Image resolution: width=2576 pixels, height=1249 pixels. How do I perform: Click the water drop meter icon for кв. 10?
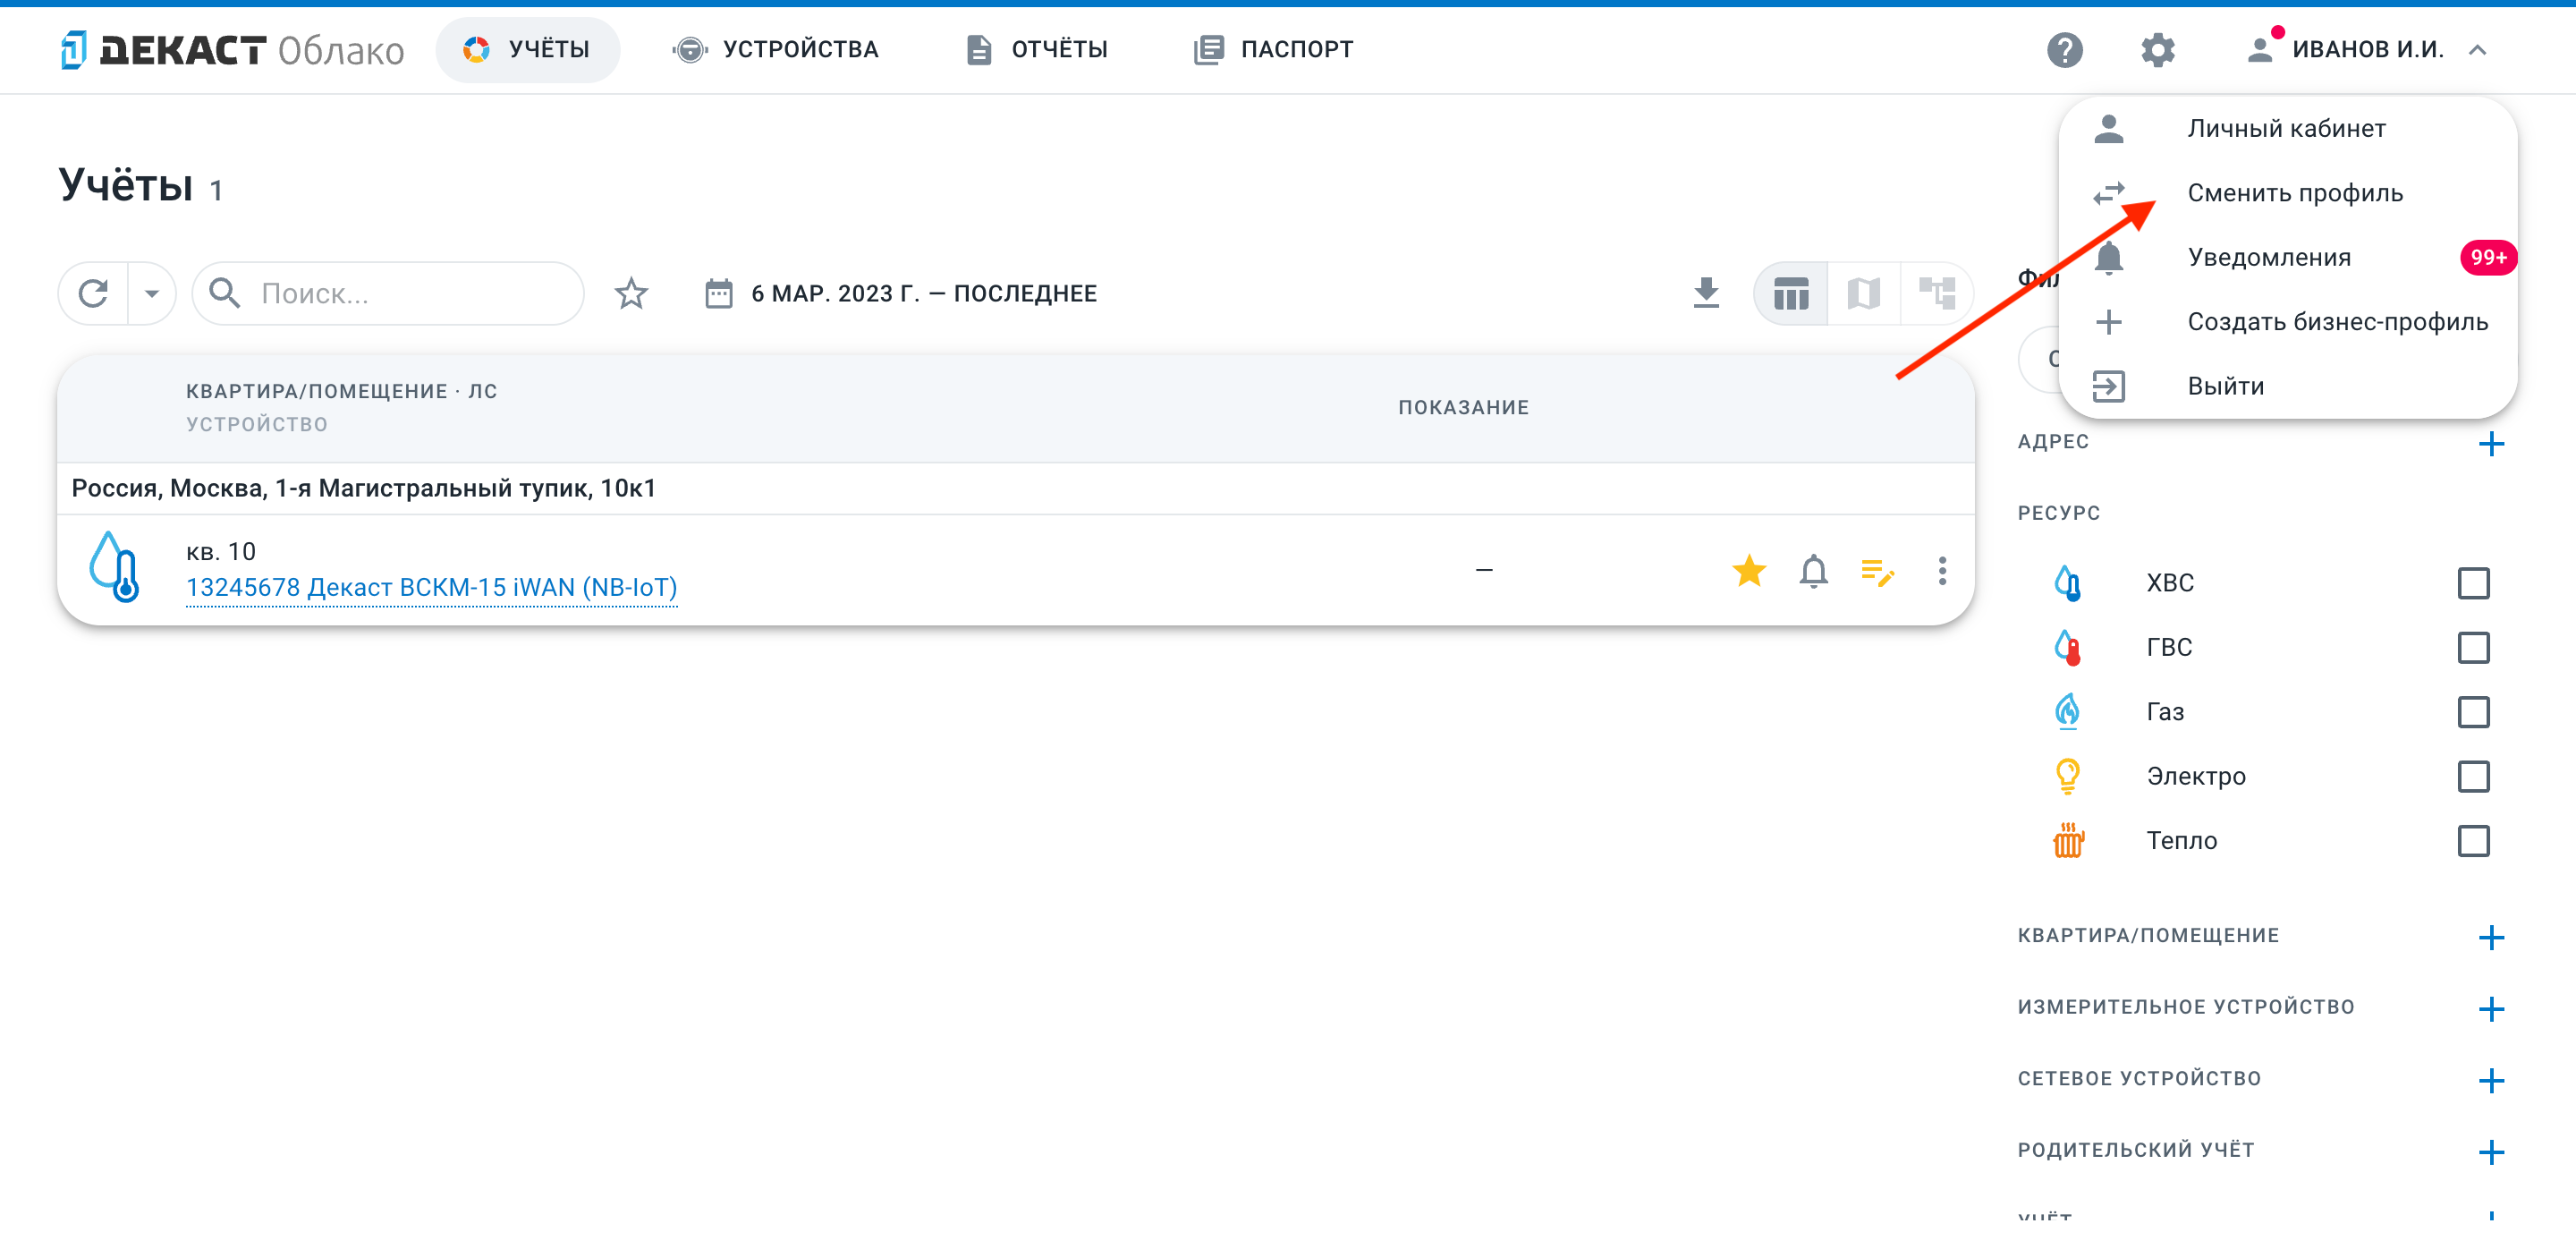point(114,568)
